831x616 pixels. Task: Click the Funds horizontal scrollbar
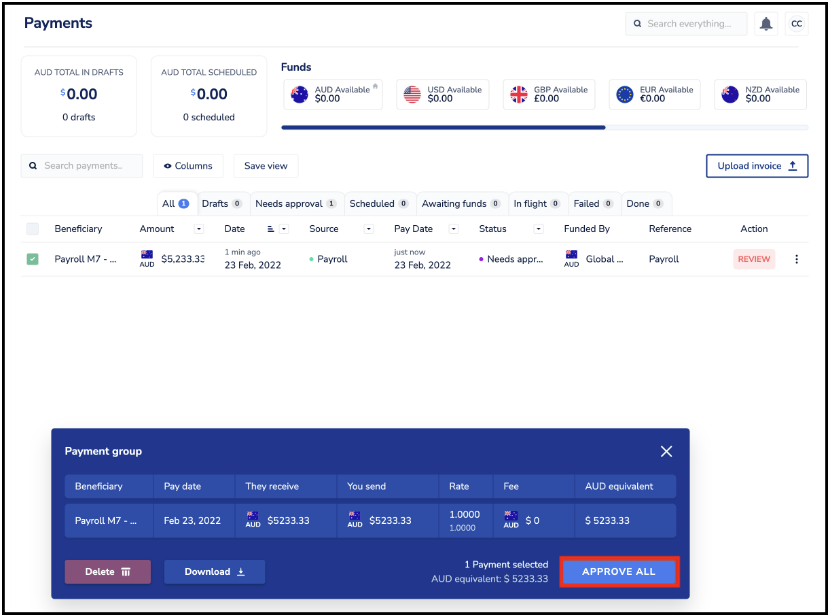click(544, 127)
